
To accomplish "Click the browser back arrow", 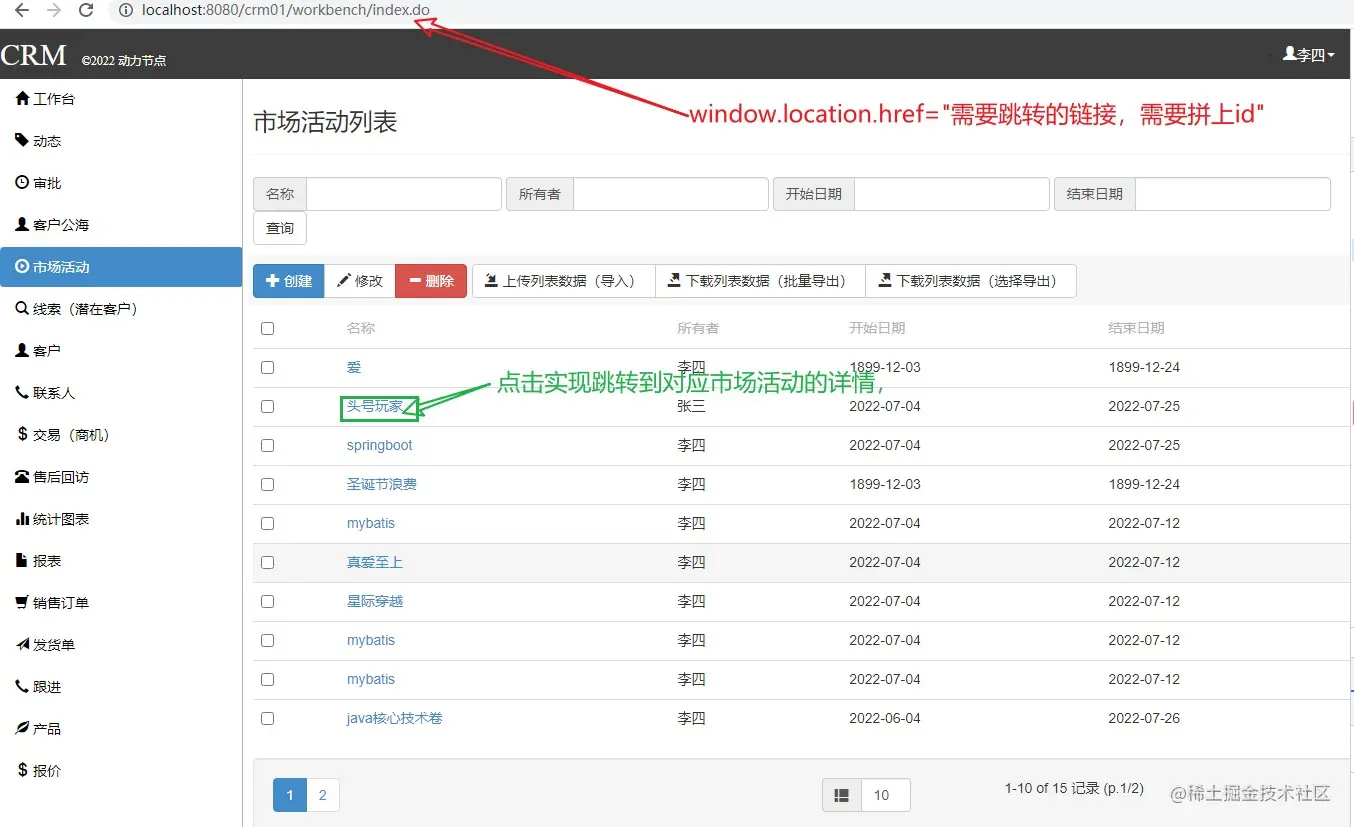I will click(x=22, y=11).
